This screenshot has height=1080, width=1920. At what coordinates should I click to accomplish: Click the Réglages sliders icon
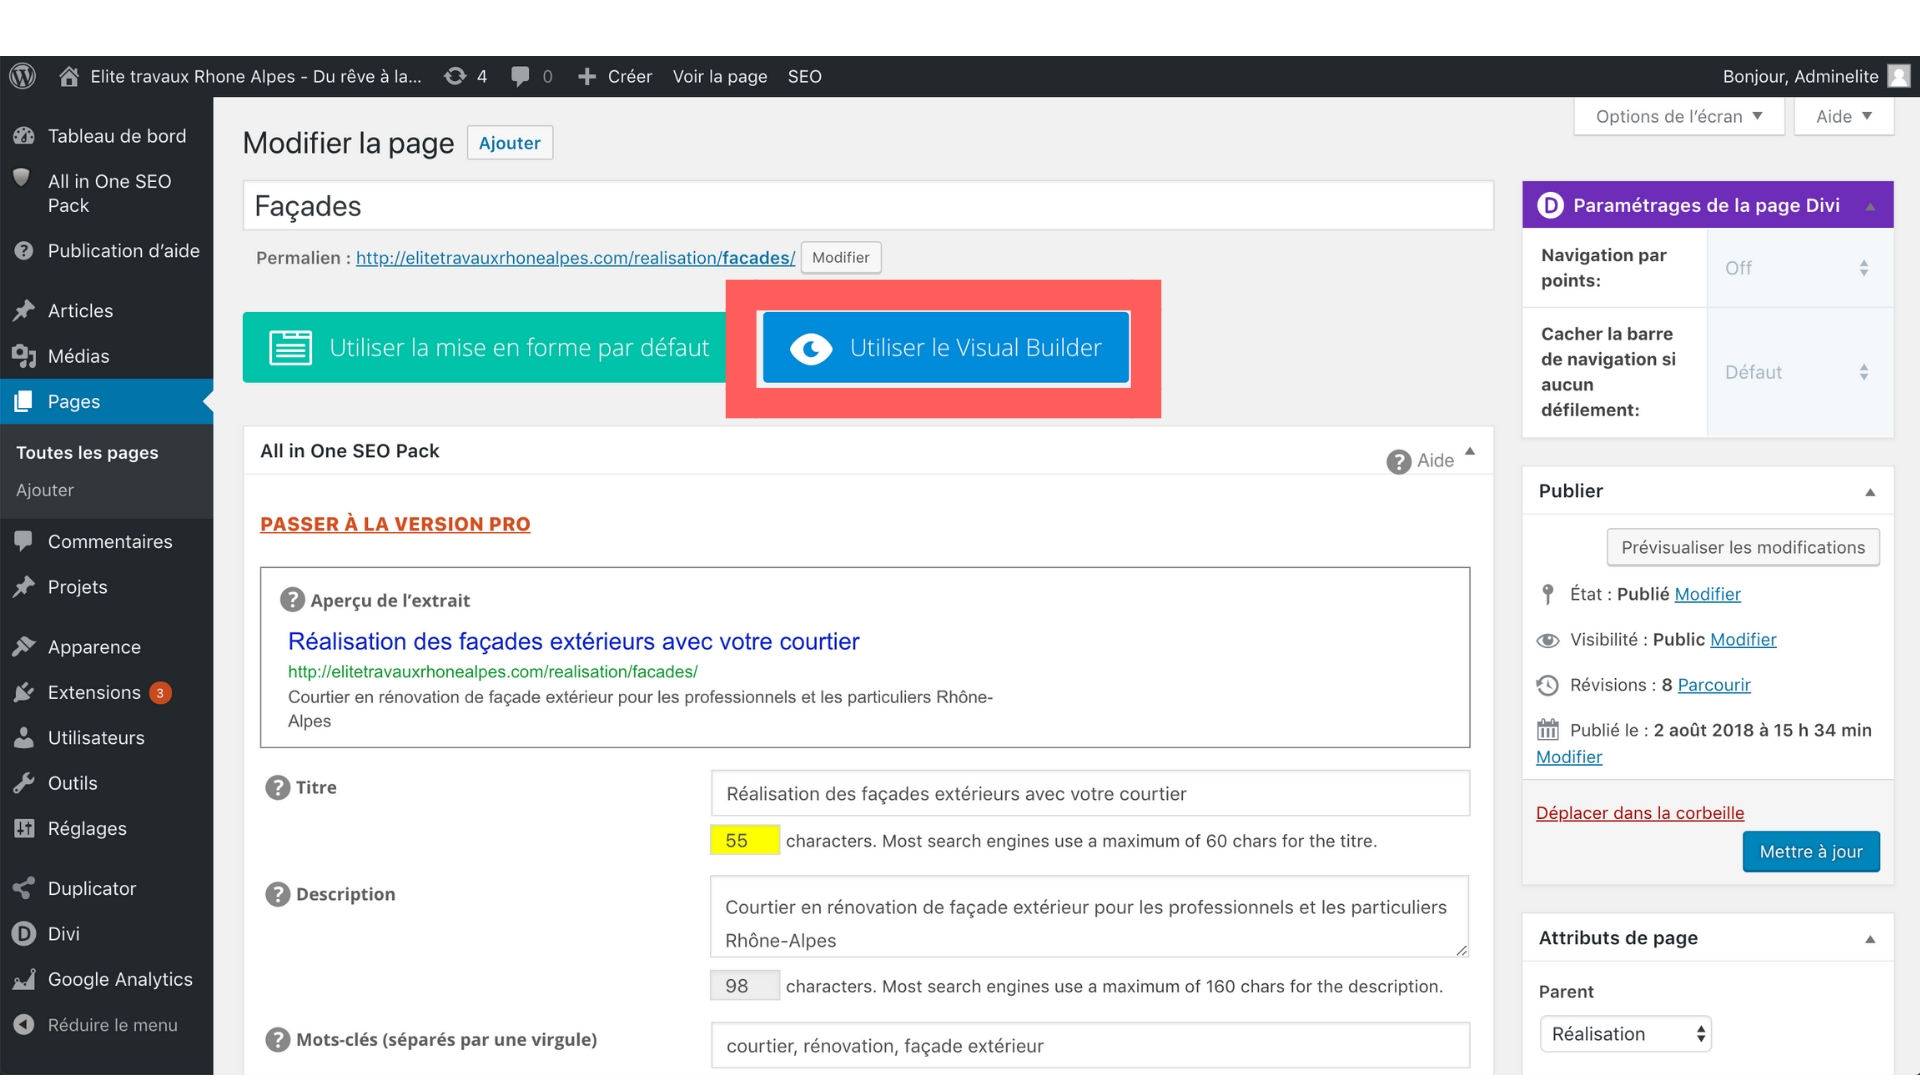[24, 828]
